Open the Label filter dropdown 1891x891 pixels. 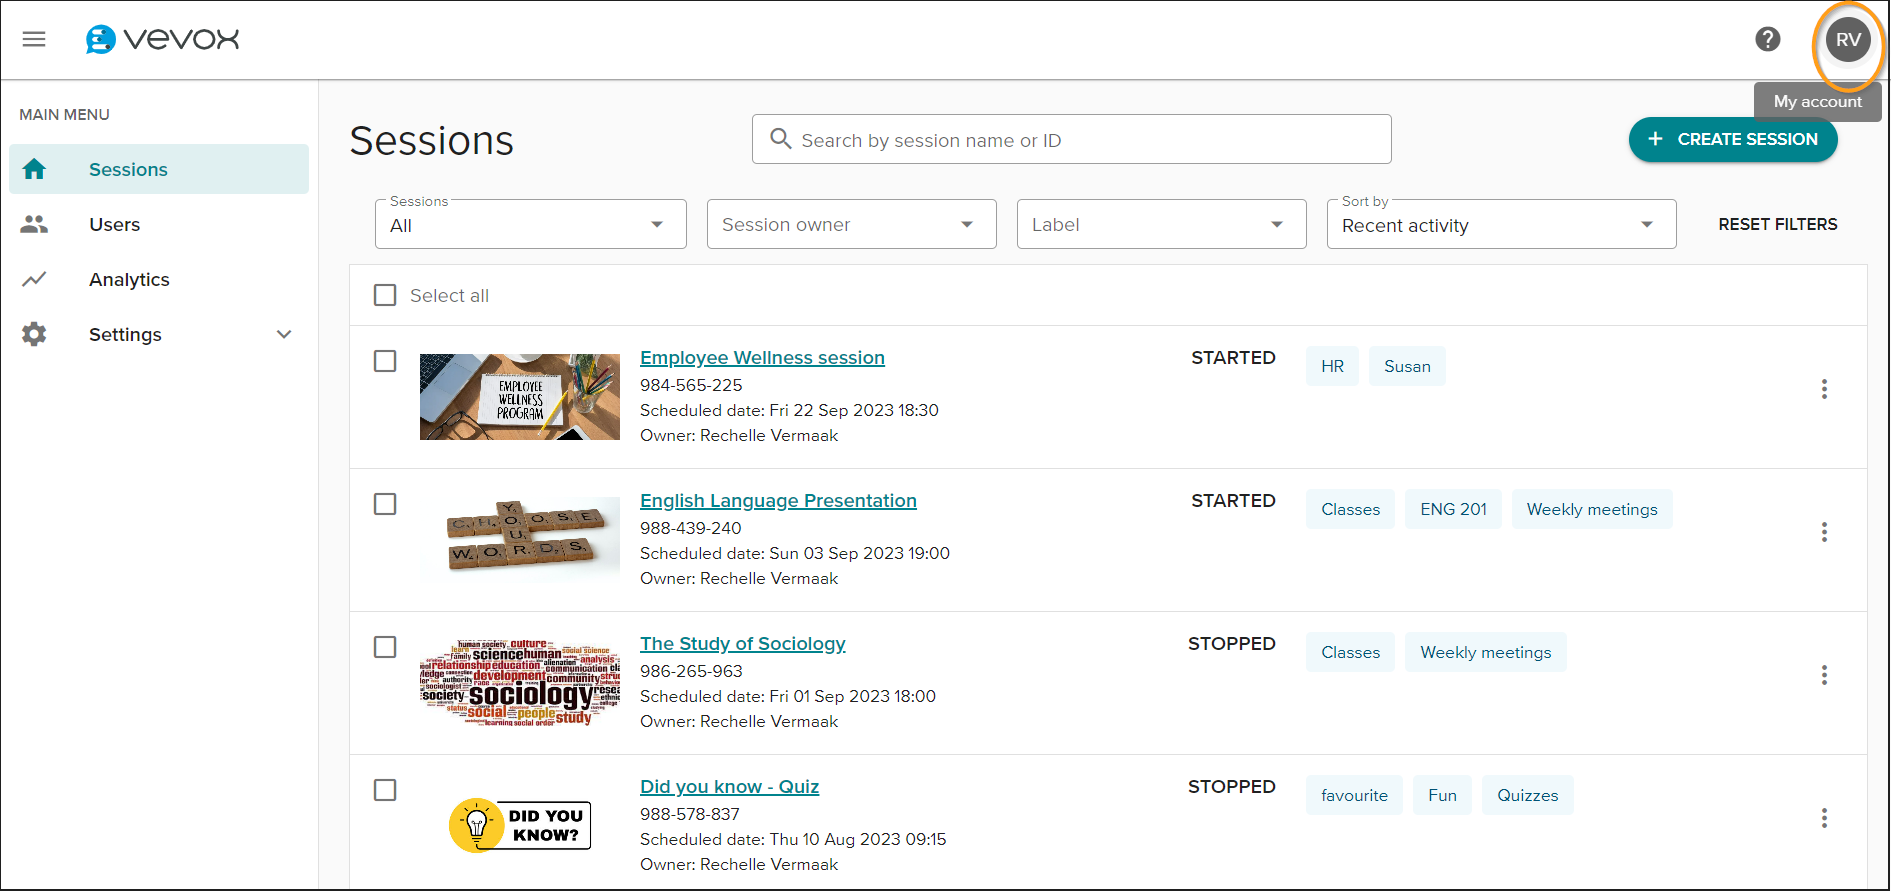point(1162,224)
